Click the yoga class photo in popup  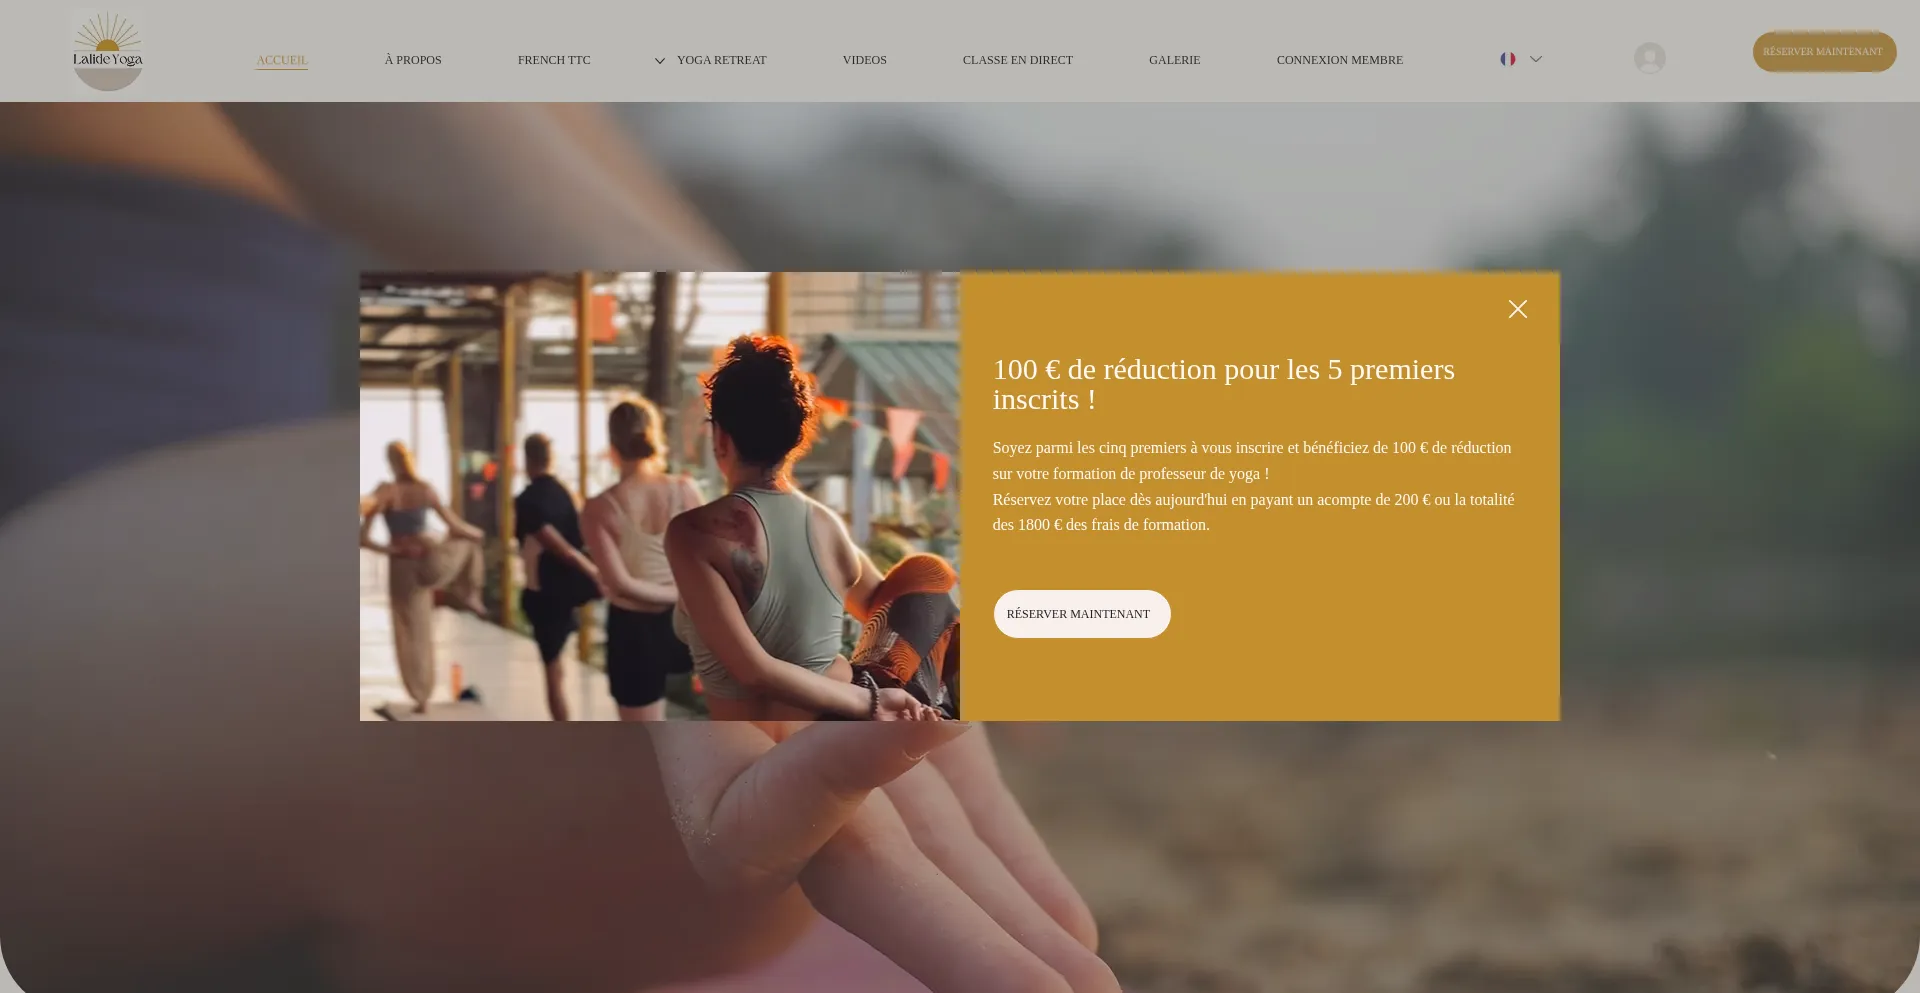click(660, 496)
